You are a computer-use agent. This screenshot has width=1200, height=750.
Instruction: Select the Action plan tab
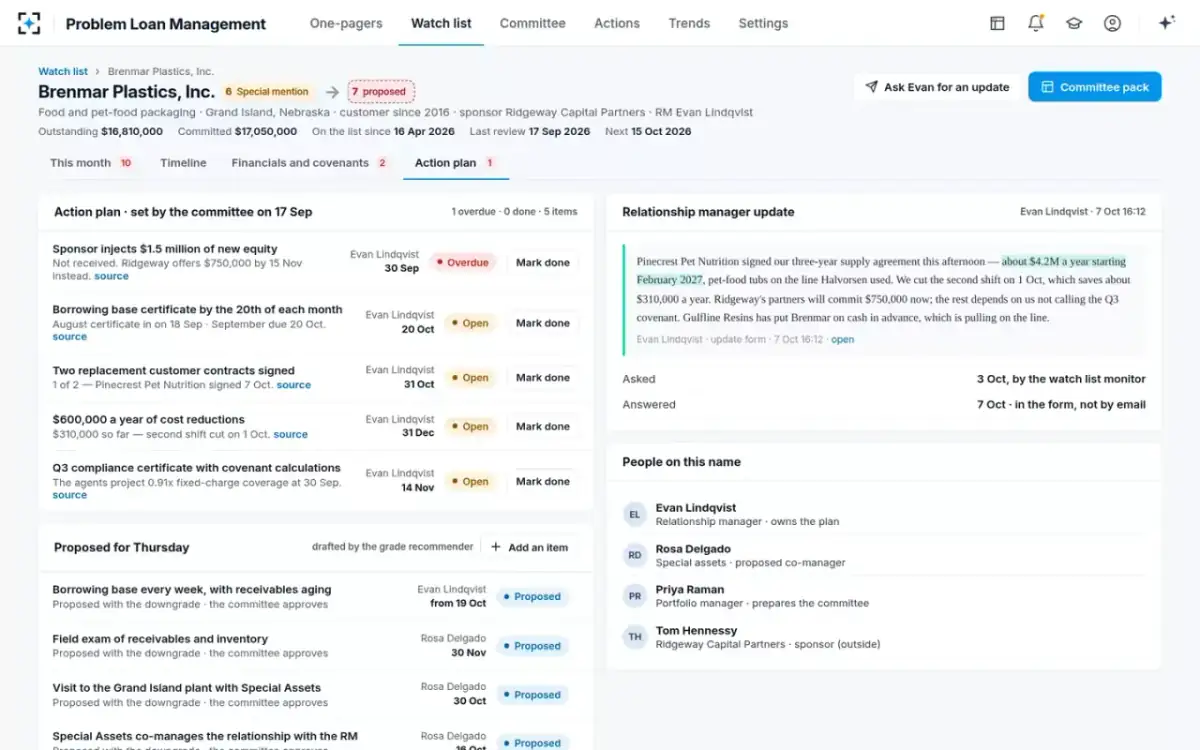click(456, 163)
